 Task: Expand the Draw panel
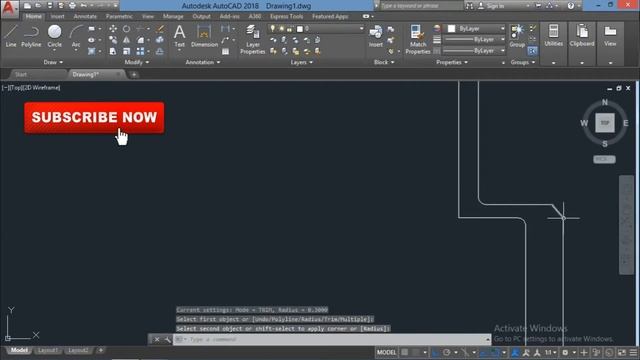(x=53, y=62)
